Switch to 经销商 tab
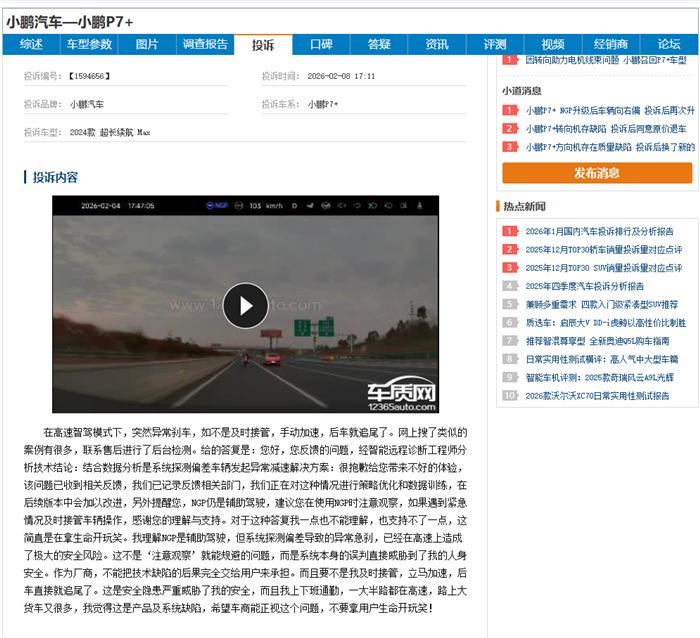Screen dimensions: 700x638 (x=611, y=44)
